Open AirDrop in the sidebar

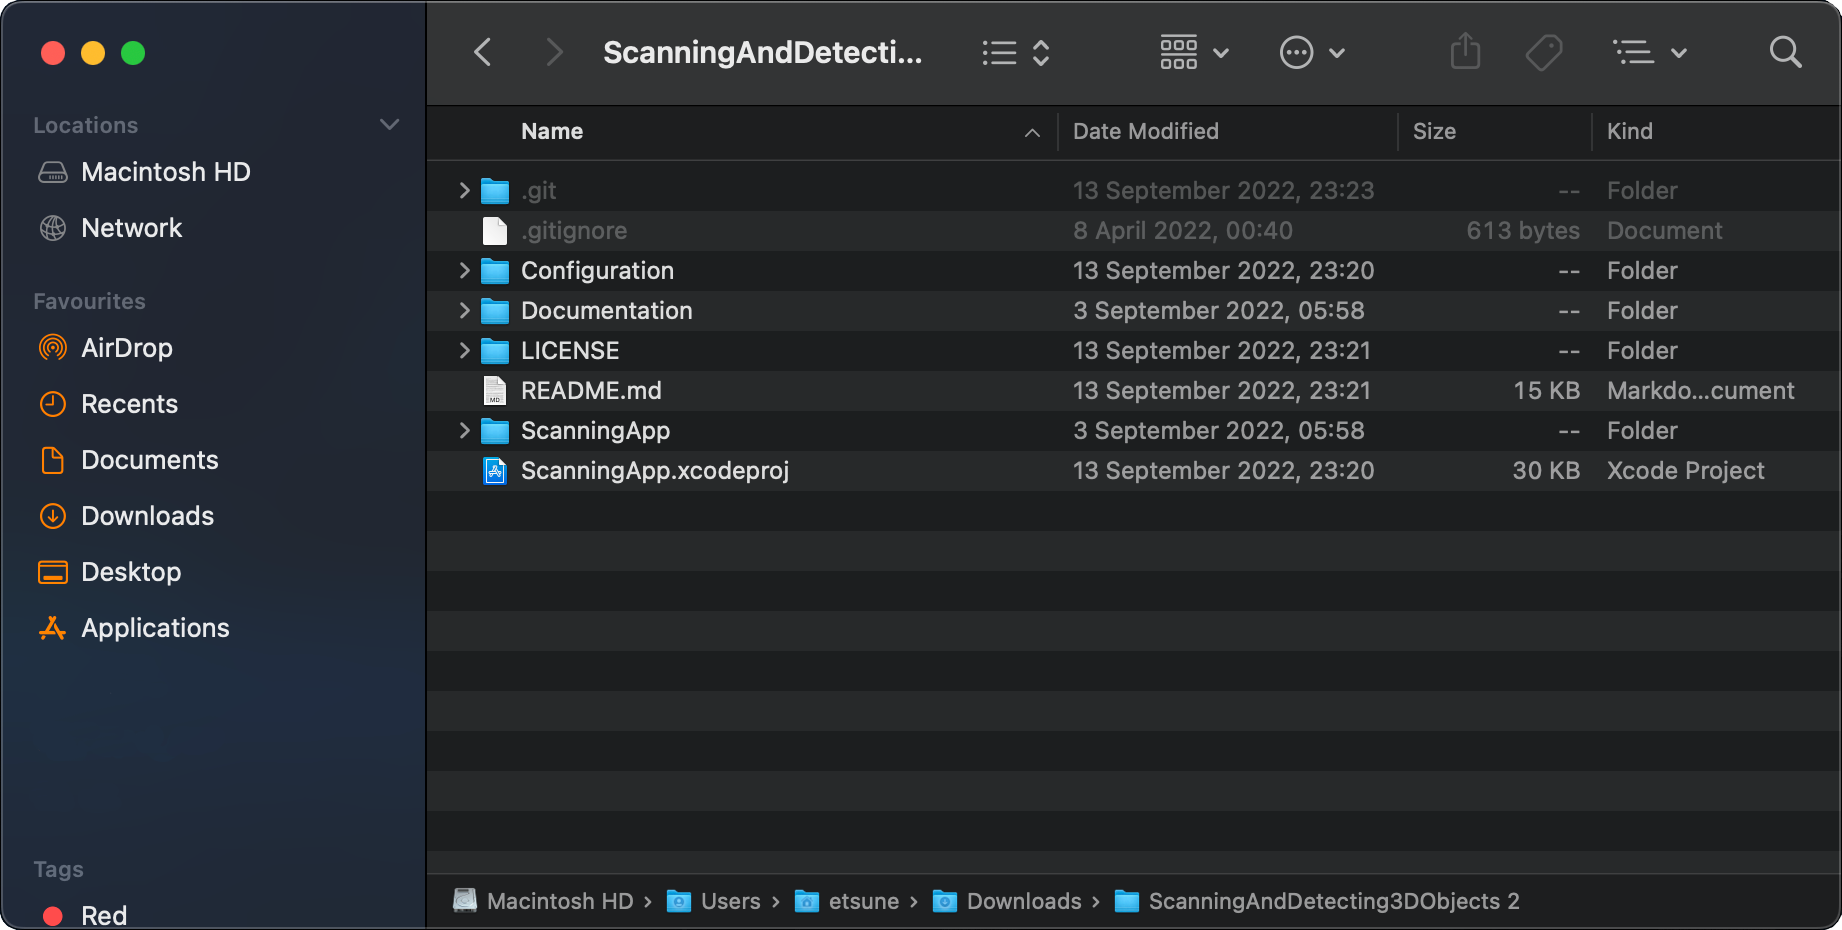click(126, 348)
